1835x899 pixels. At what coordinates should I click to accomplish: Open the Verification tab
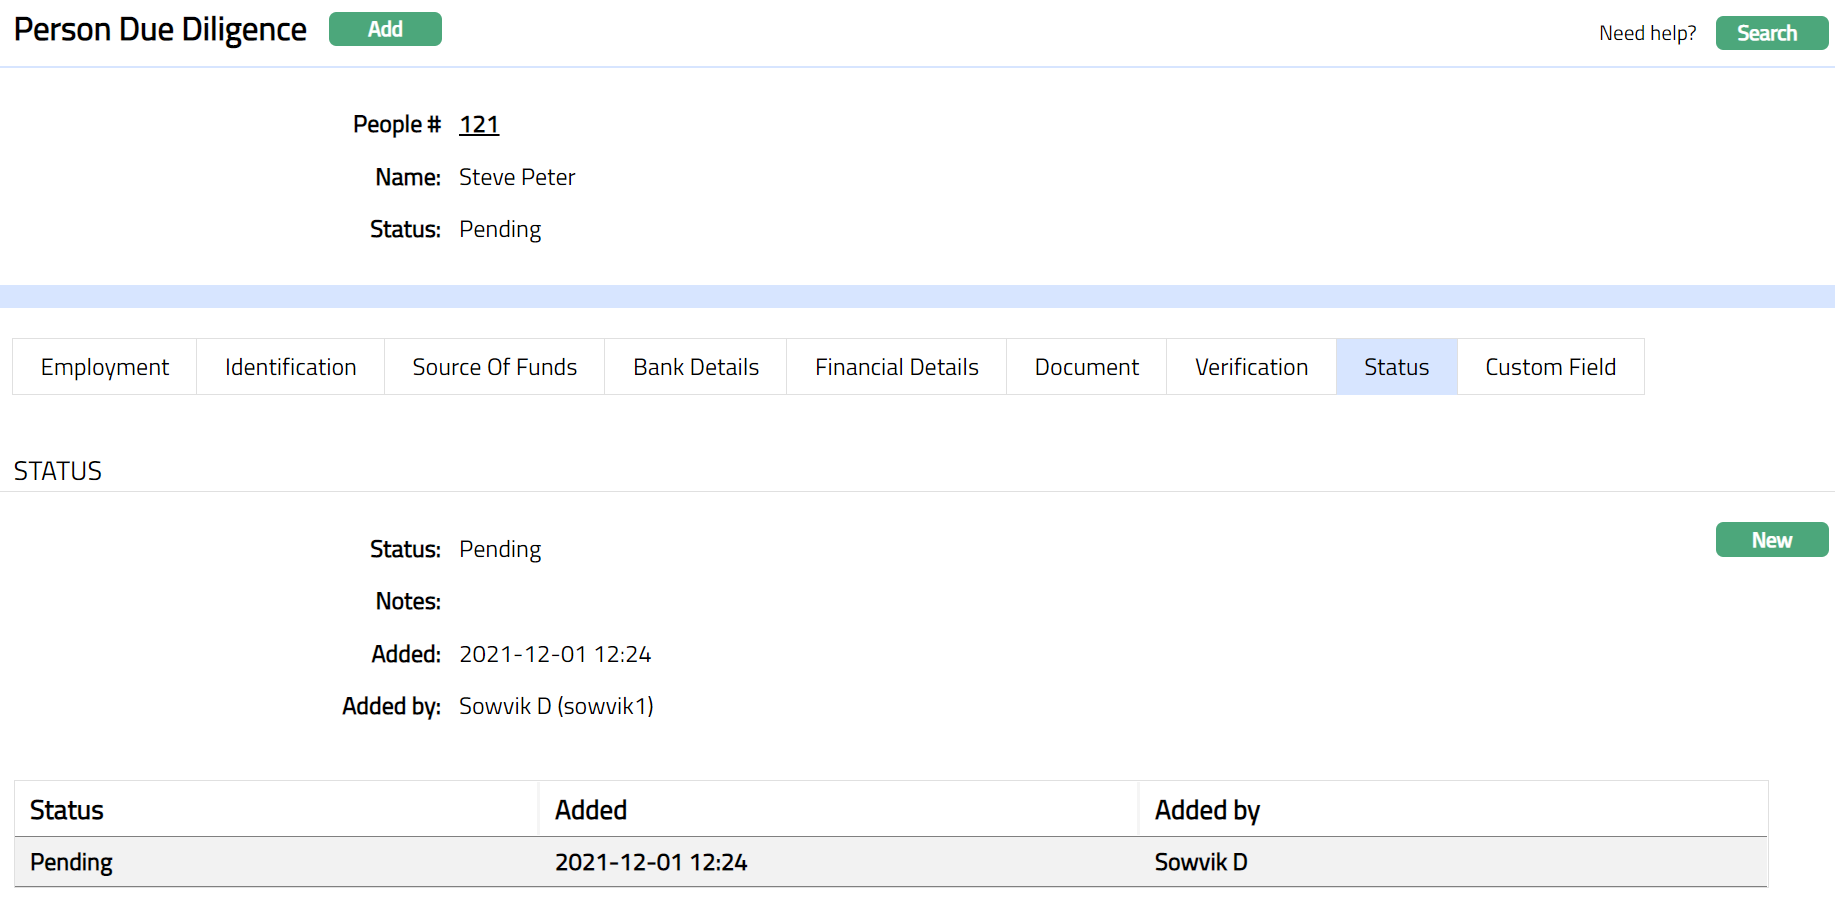click(1251, 367)
